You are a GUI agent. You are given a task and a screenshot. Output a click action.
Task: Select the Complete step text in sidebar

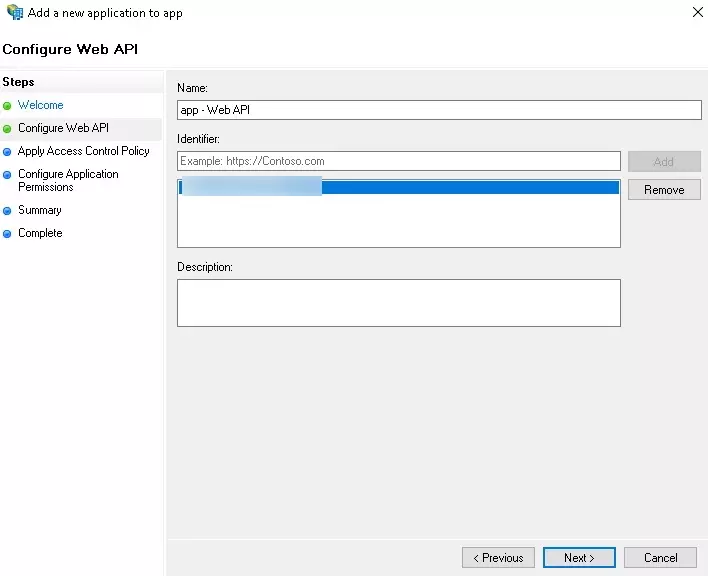[40, 233]
